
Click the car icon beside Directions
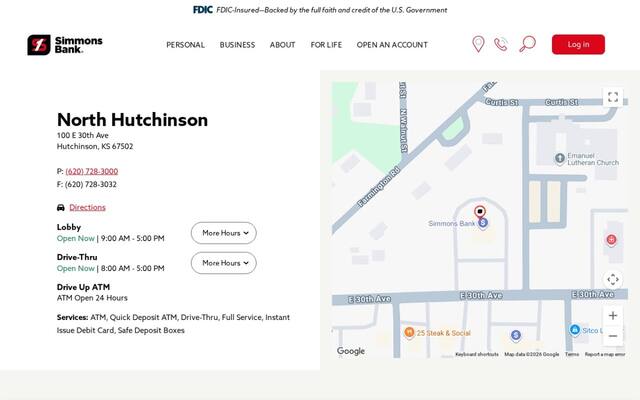point(61,208)
